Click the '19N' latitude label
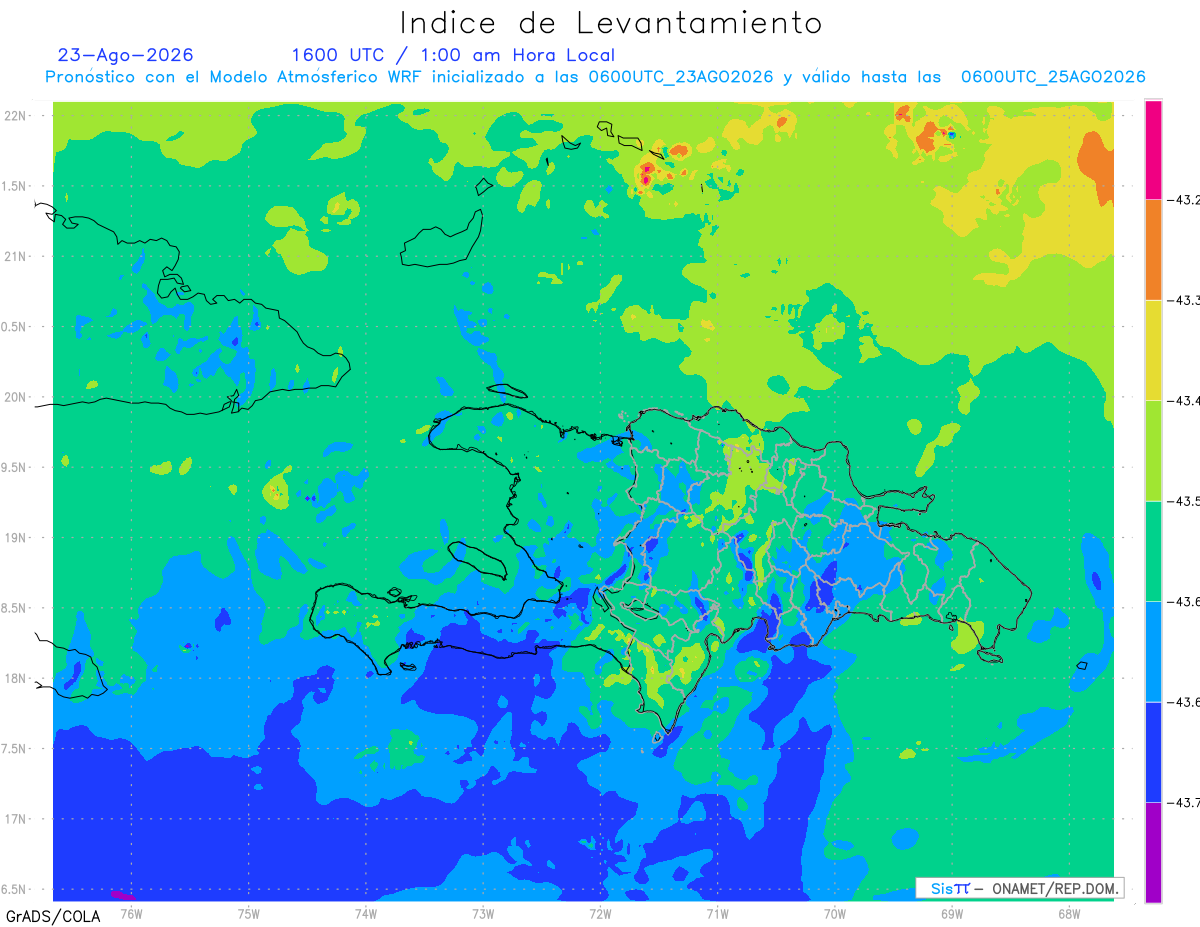The height and width of the screenshot is (927, 1200). tap(17, 537)
